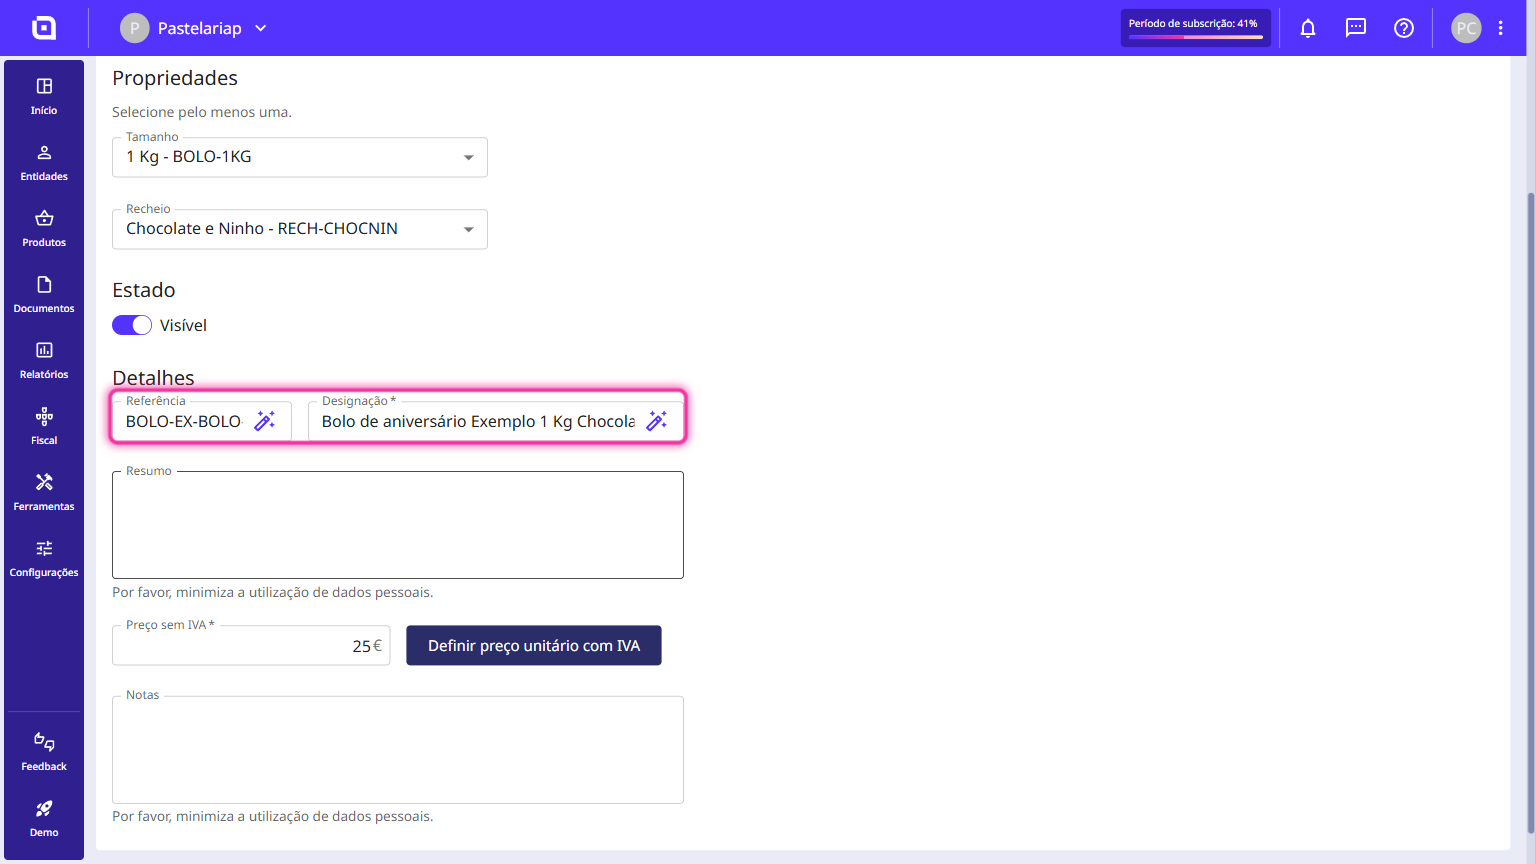Open the help question mark icon
Image resolution: width=1536 pixels, height=864 pixels.
pyautogui.click(x=1404, y=28)
